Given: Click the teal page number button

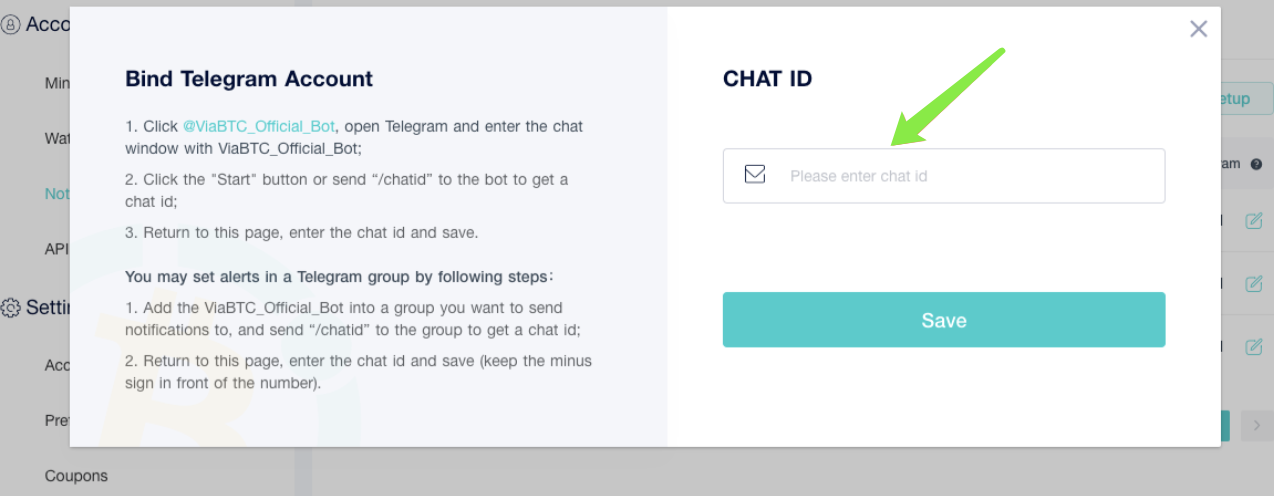Looking at the screenshot, I should (x=1225, y=426).
